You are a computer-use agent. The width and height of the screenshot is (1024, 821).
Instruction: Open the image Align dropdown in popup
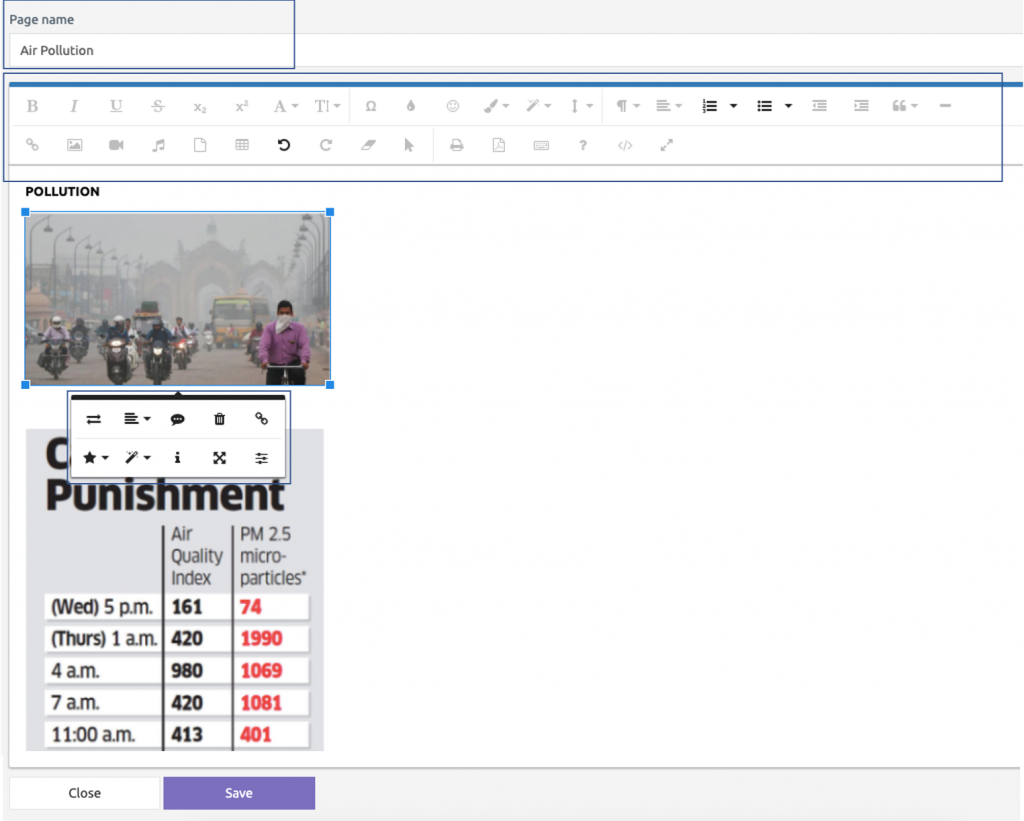point(136,420)
